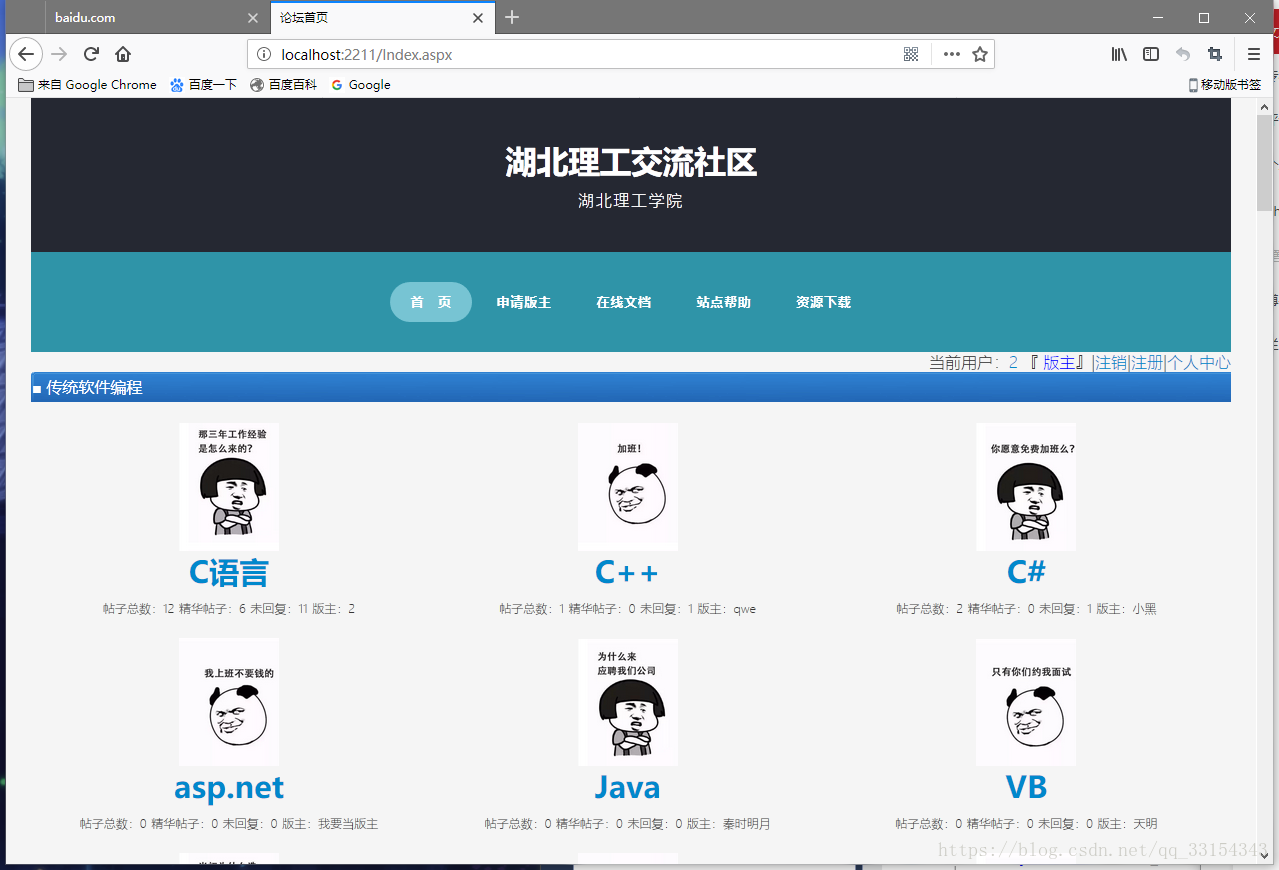Screen dimensions: 1279x870
Task: Close the baidu.com tab
Action: tap(253, 18)
